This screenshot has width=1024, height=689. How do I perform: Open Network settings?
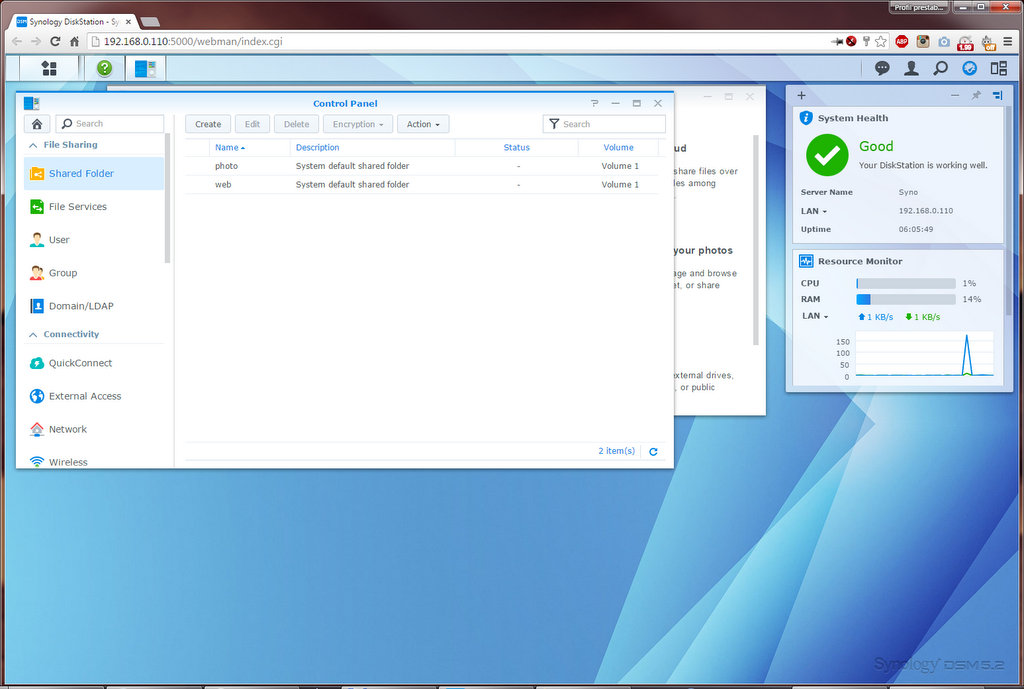[94, 429]
